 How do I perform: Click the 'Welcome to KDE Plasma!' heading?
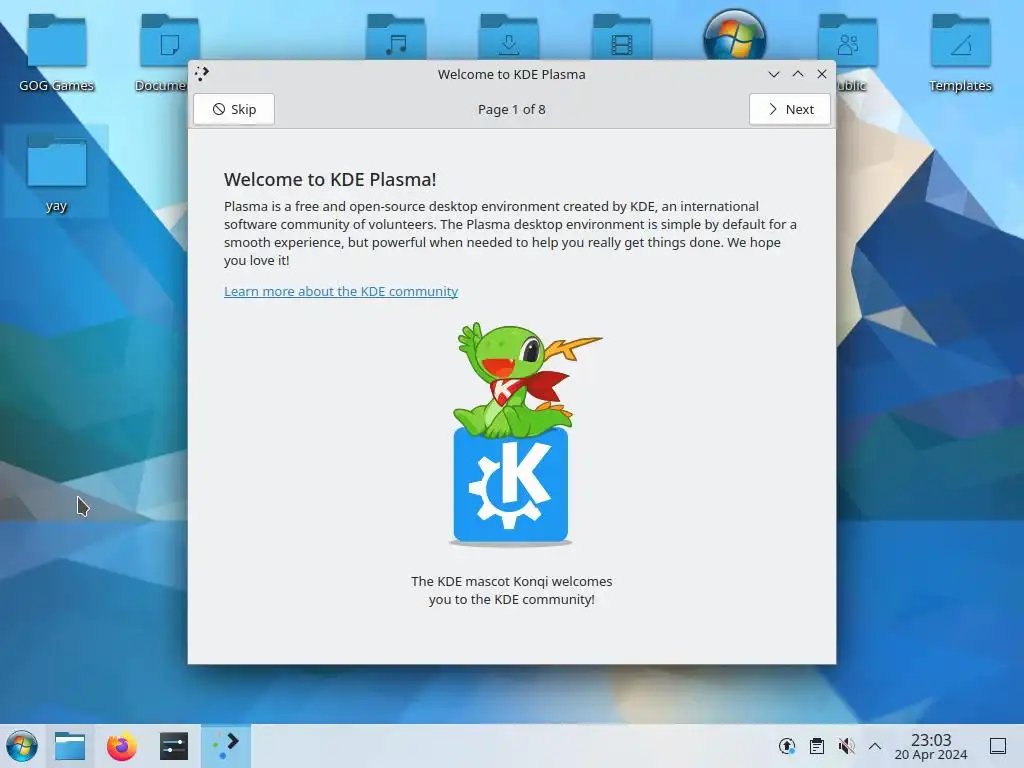point(330,180)
